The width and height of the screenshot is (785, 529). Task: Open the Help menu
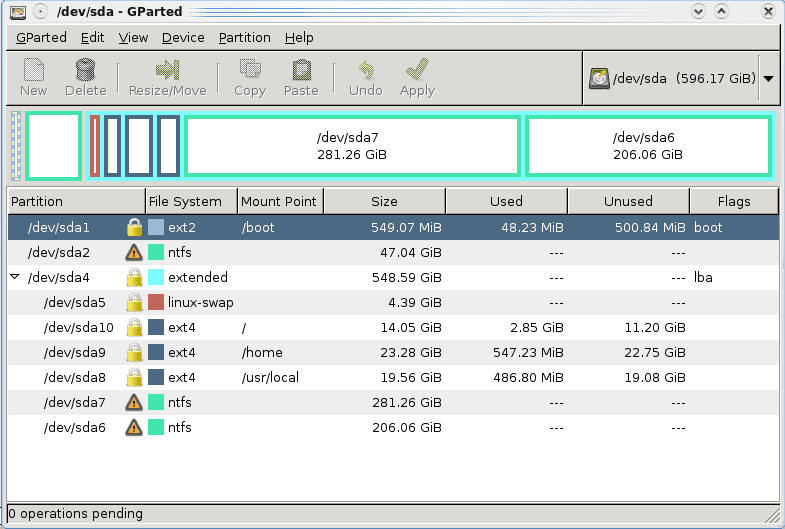point(299,38)
